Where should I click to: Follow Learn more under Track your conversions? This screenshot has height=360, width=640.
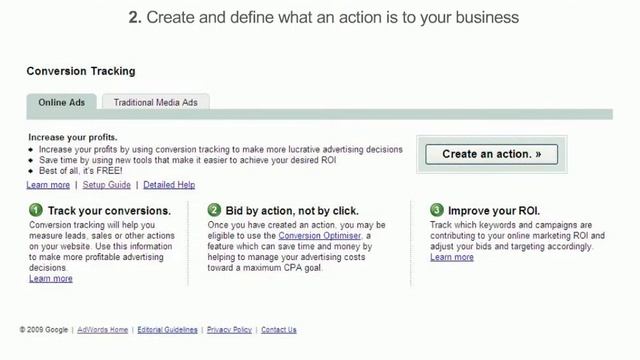pyautogui.click(x=51, y=278)
